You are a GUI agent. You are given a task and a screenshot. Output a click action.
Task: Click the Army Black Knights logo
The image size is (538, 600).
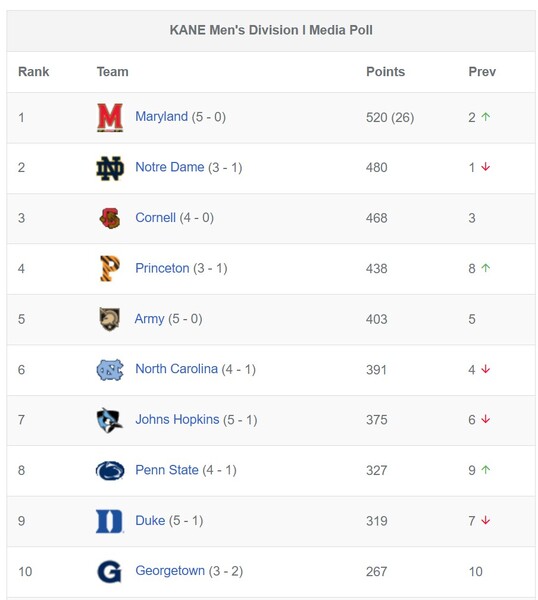point(109,319)
